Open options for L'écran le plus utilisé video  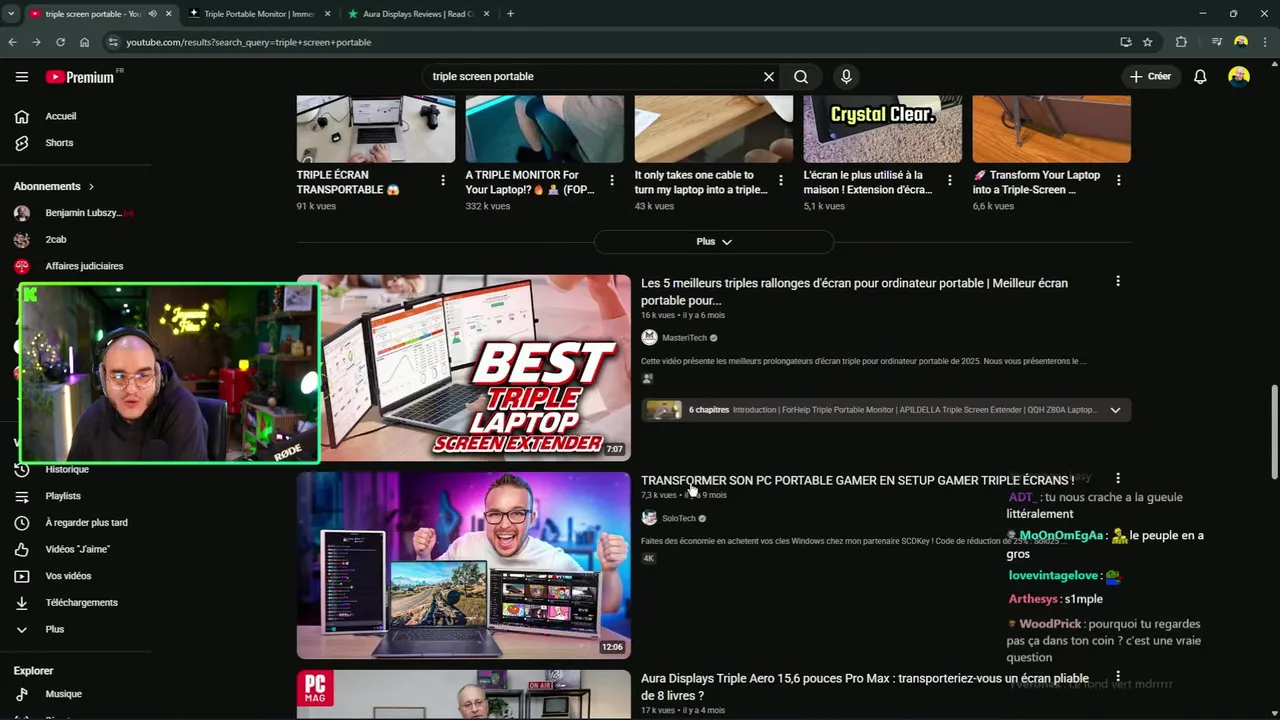tap(950, 181)
